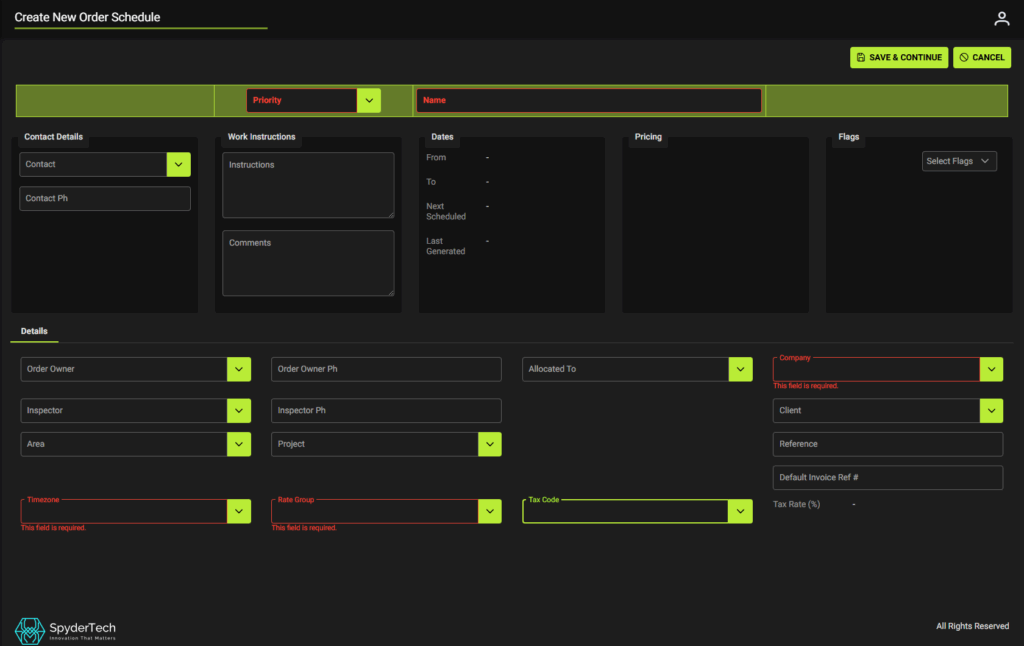Expand the Order Owner dropdown chevron
This screenshot has width=1024, height=646.
239,369
